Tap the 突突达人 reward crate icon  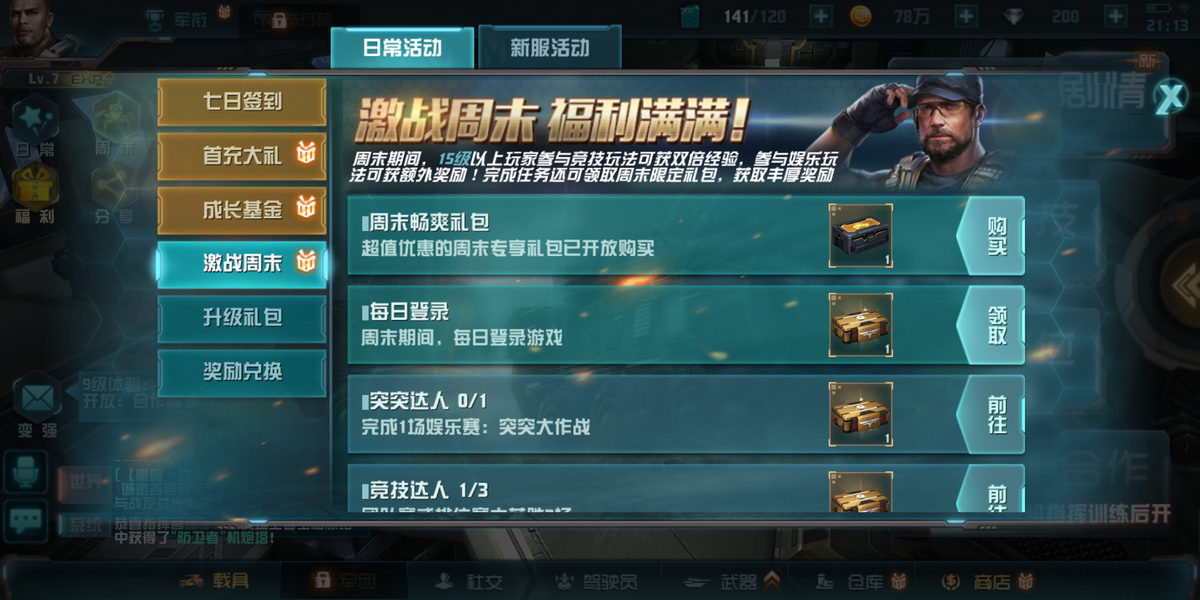pos(861,414)
